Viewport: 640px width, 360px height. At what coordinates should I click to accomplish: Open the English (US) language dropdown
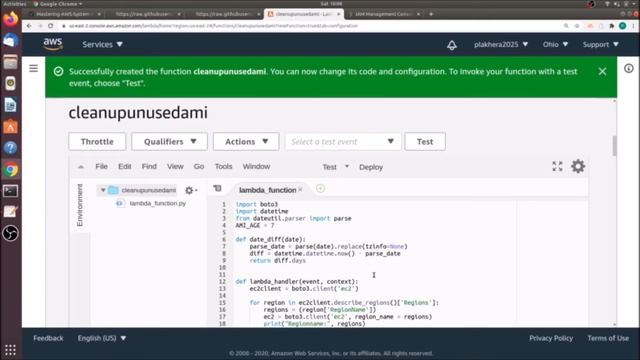(102, 338)
